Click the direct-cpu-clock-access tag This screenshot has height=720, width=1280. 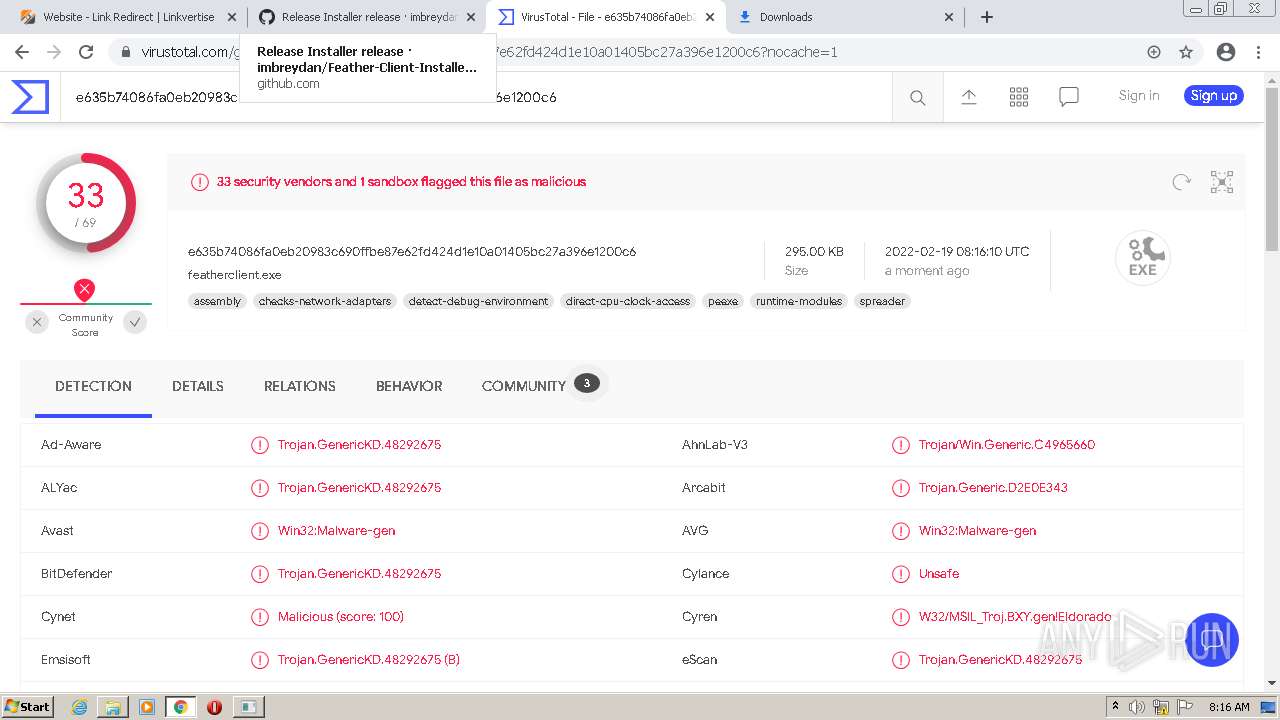628,301
